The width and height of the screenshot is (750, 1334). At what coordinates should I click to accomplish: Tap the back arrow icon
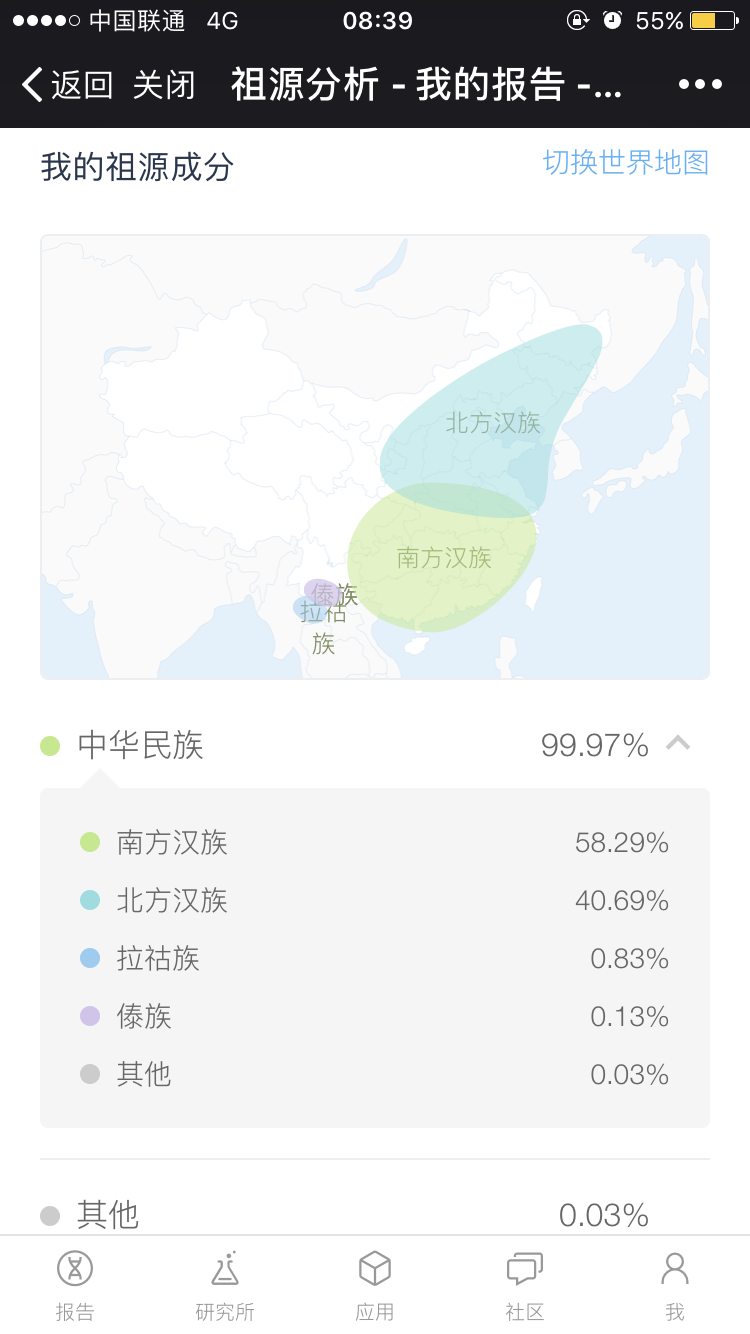click(32, 85)
